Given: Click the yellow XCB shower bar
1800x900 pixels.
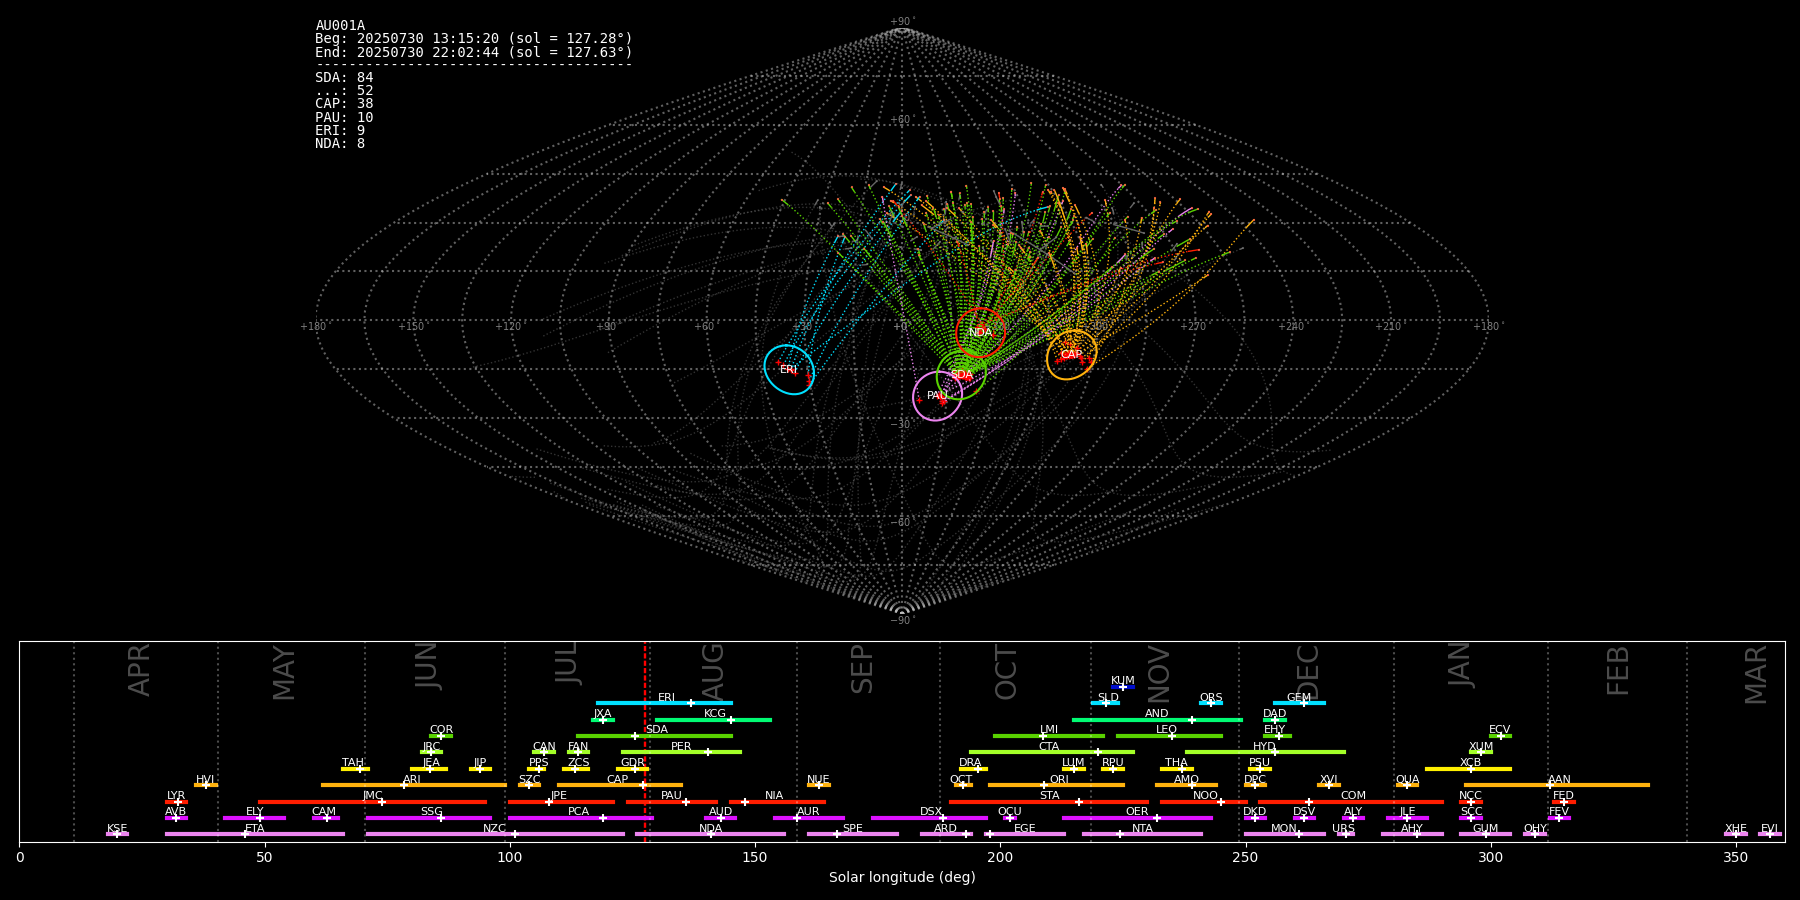Looking at the screenshot, I should tap(1468, 768).
